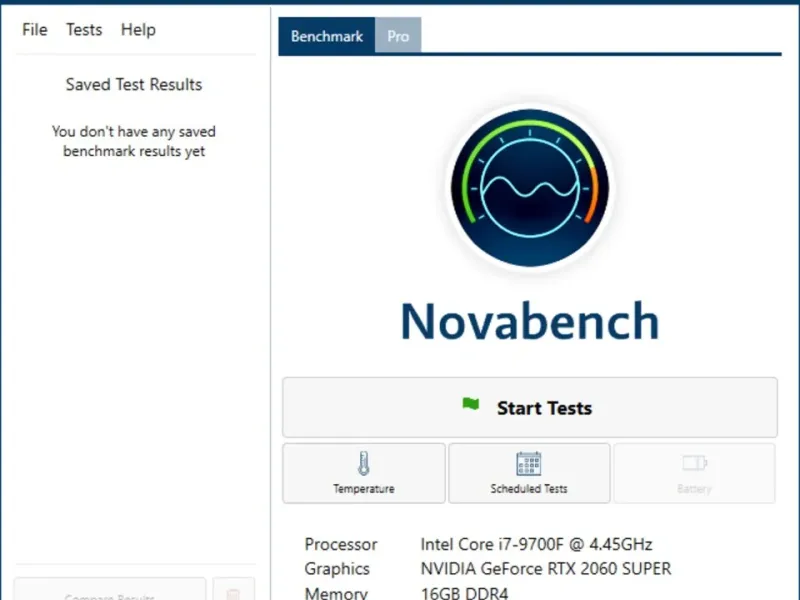This screenshot has width=800, height=600.
Task: Click the Processor label
Action: (341, 544)
